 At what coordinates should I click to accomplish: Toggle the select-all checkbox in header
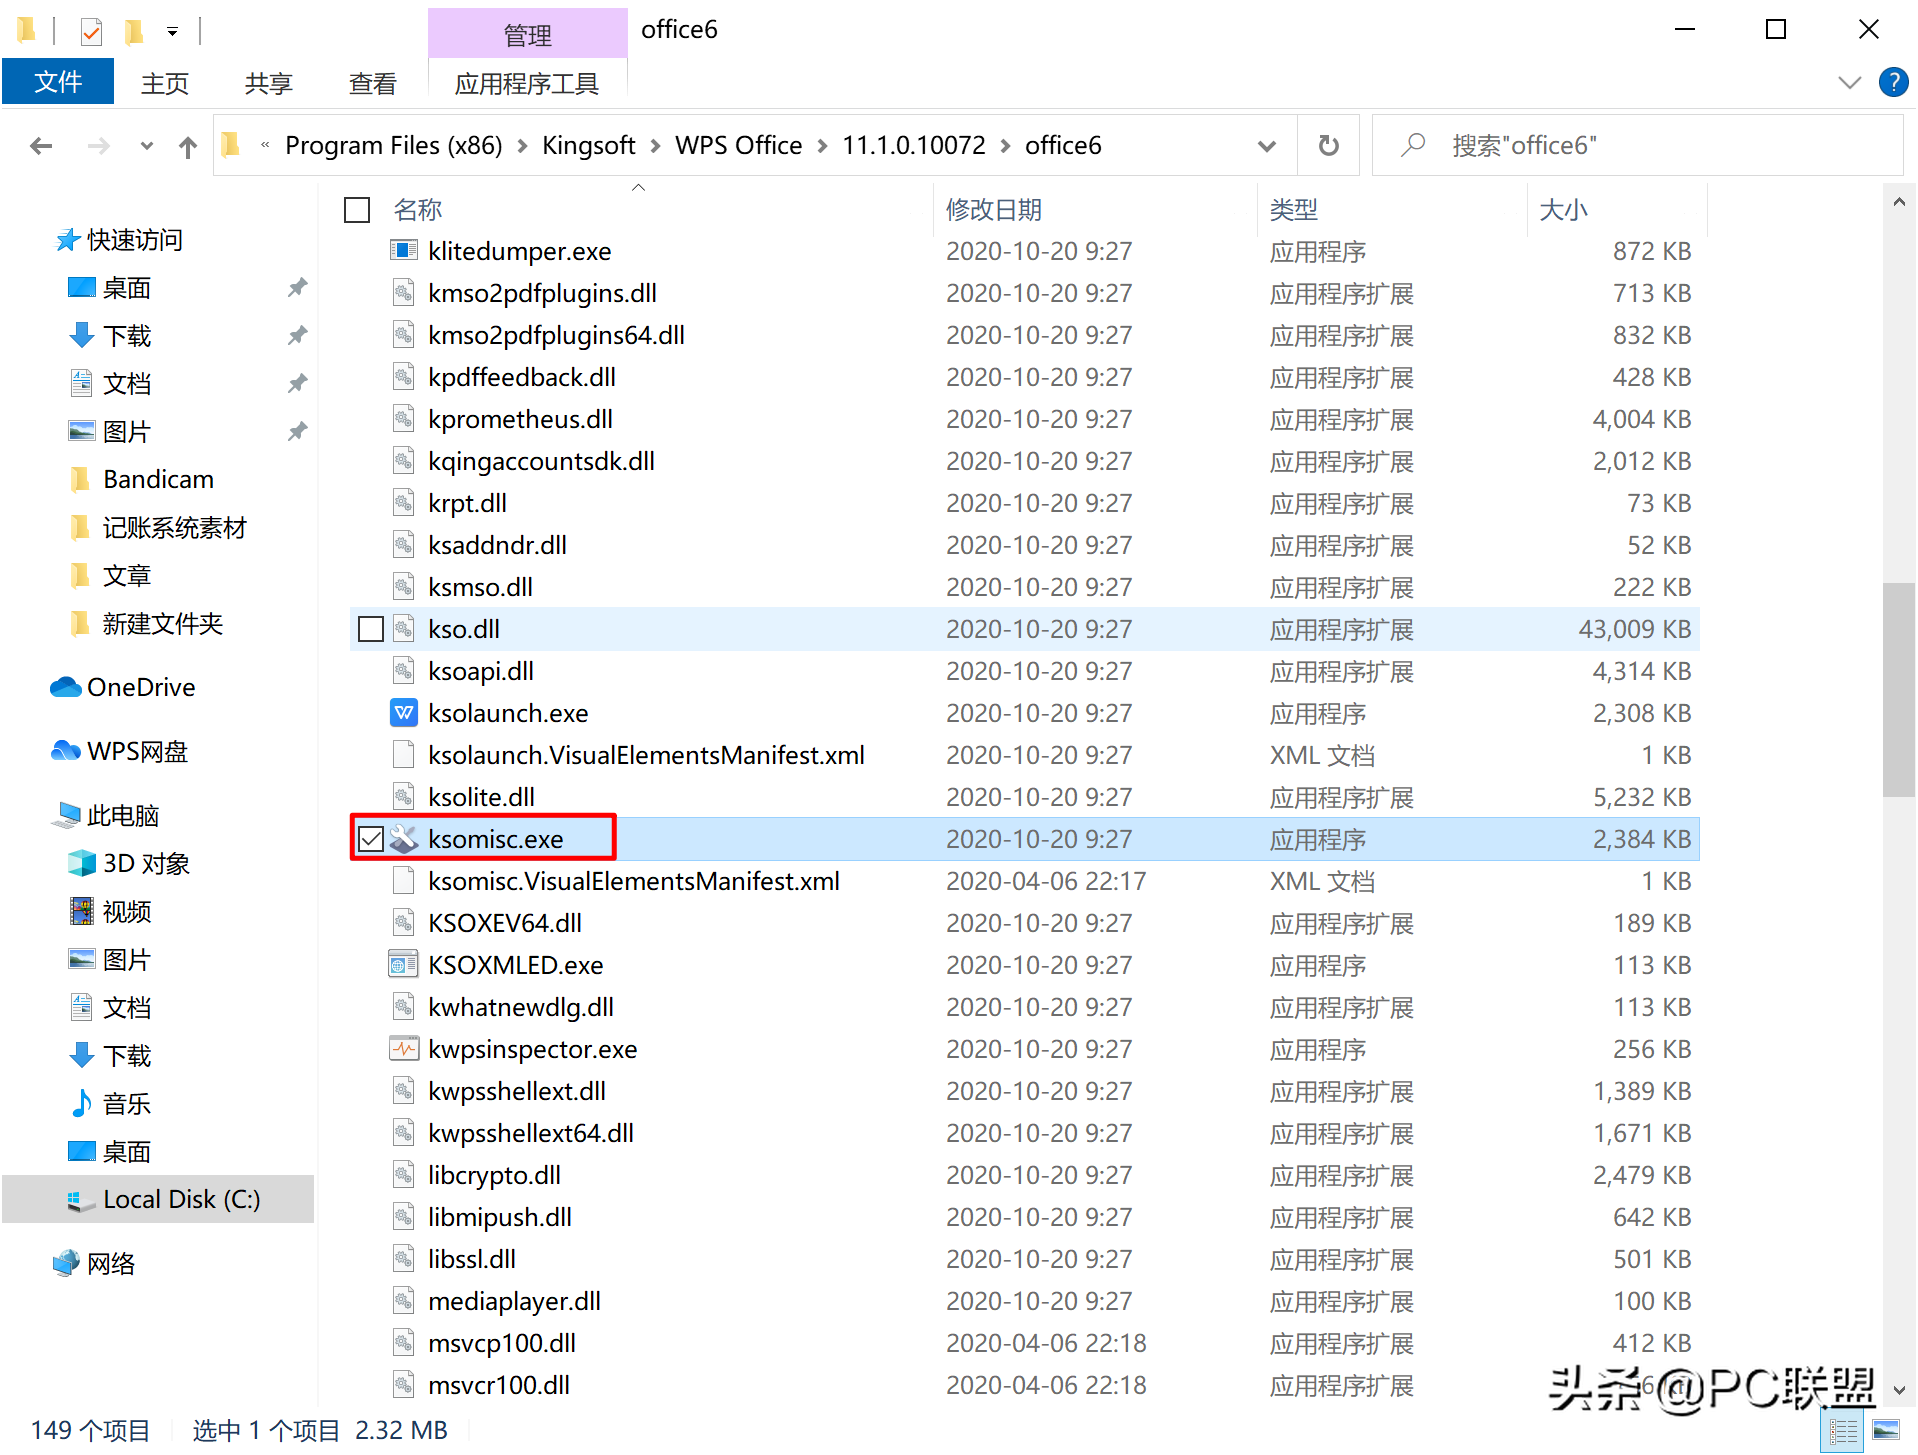[x=357, y=210]
